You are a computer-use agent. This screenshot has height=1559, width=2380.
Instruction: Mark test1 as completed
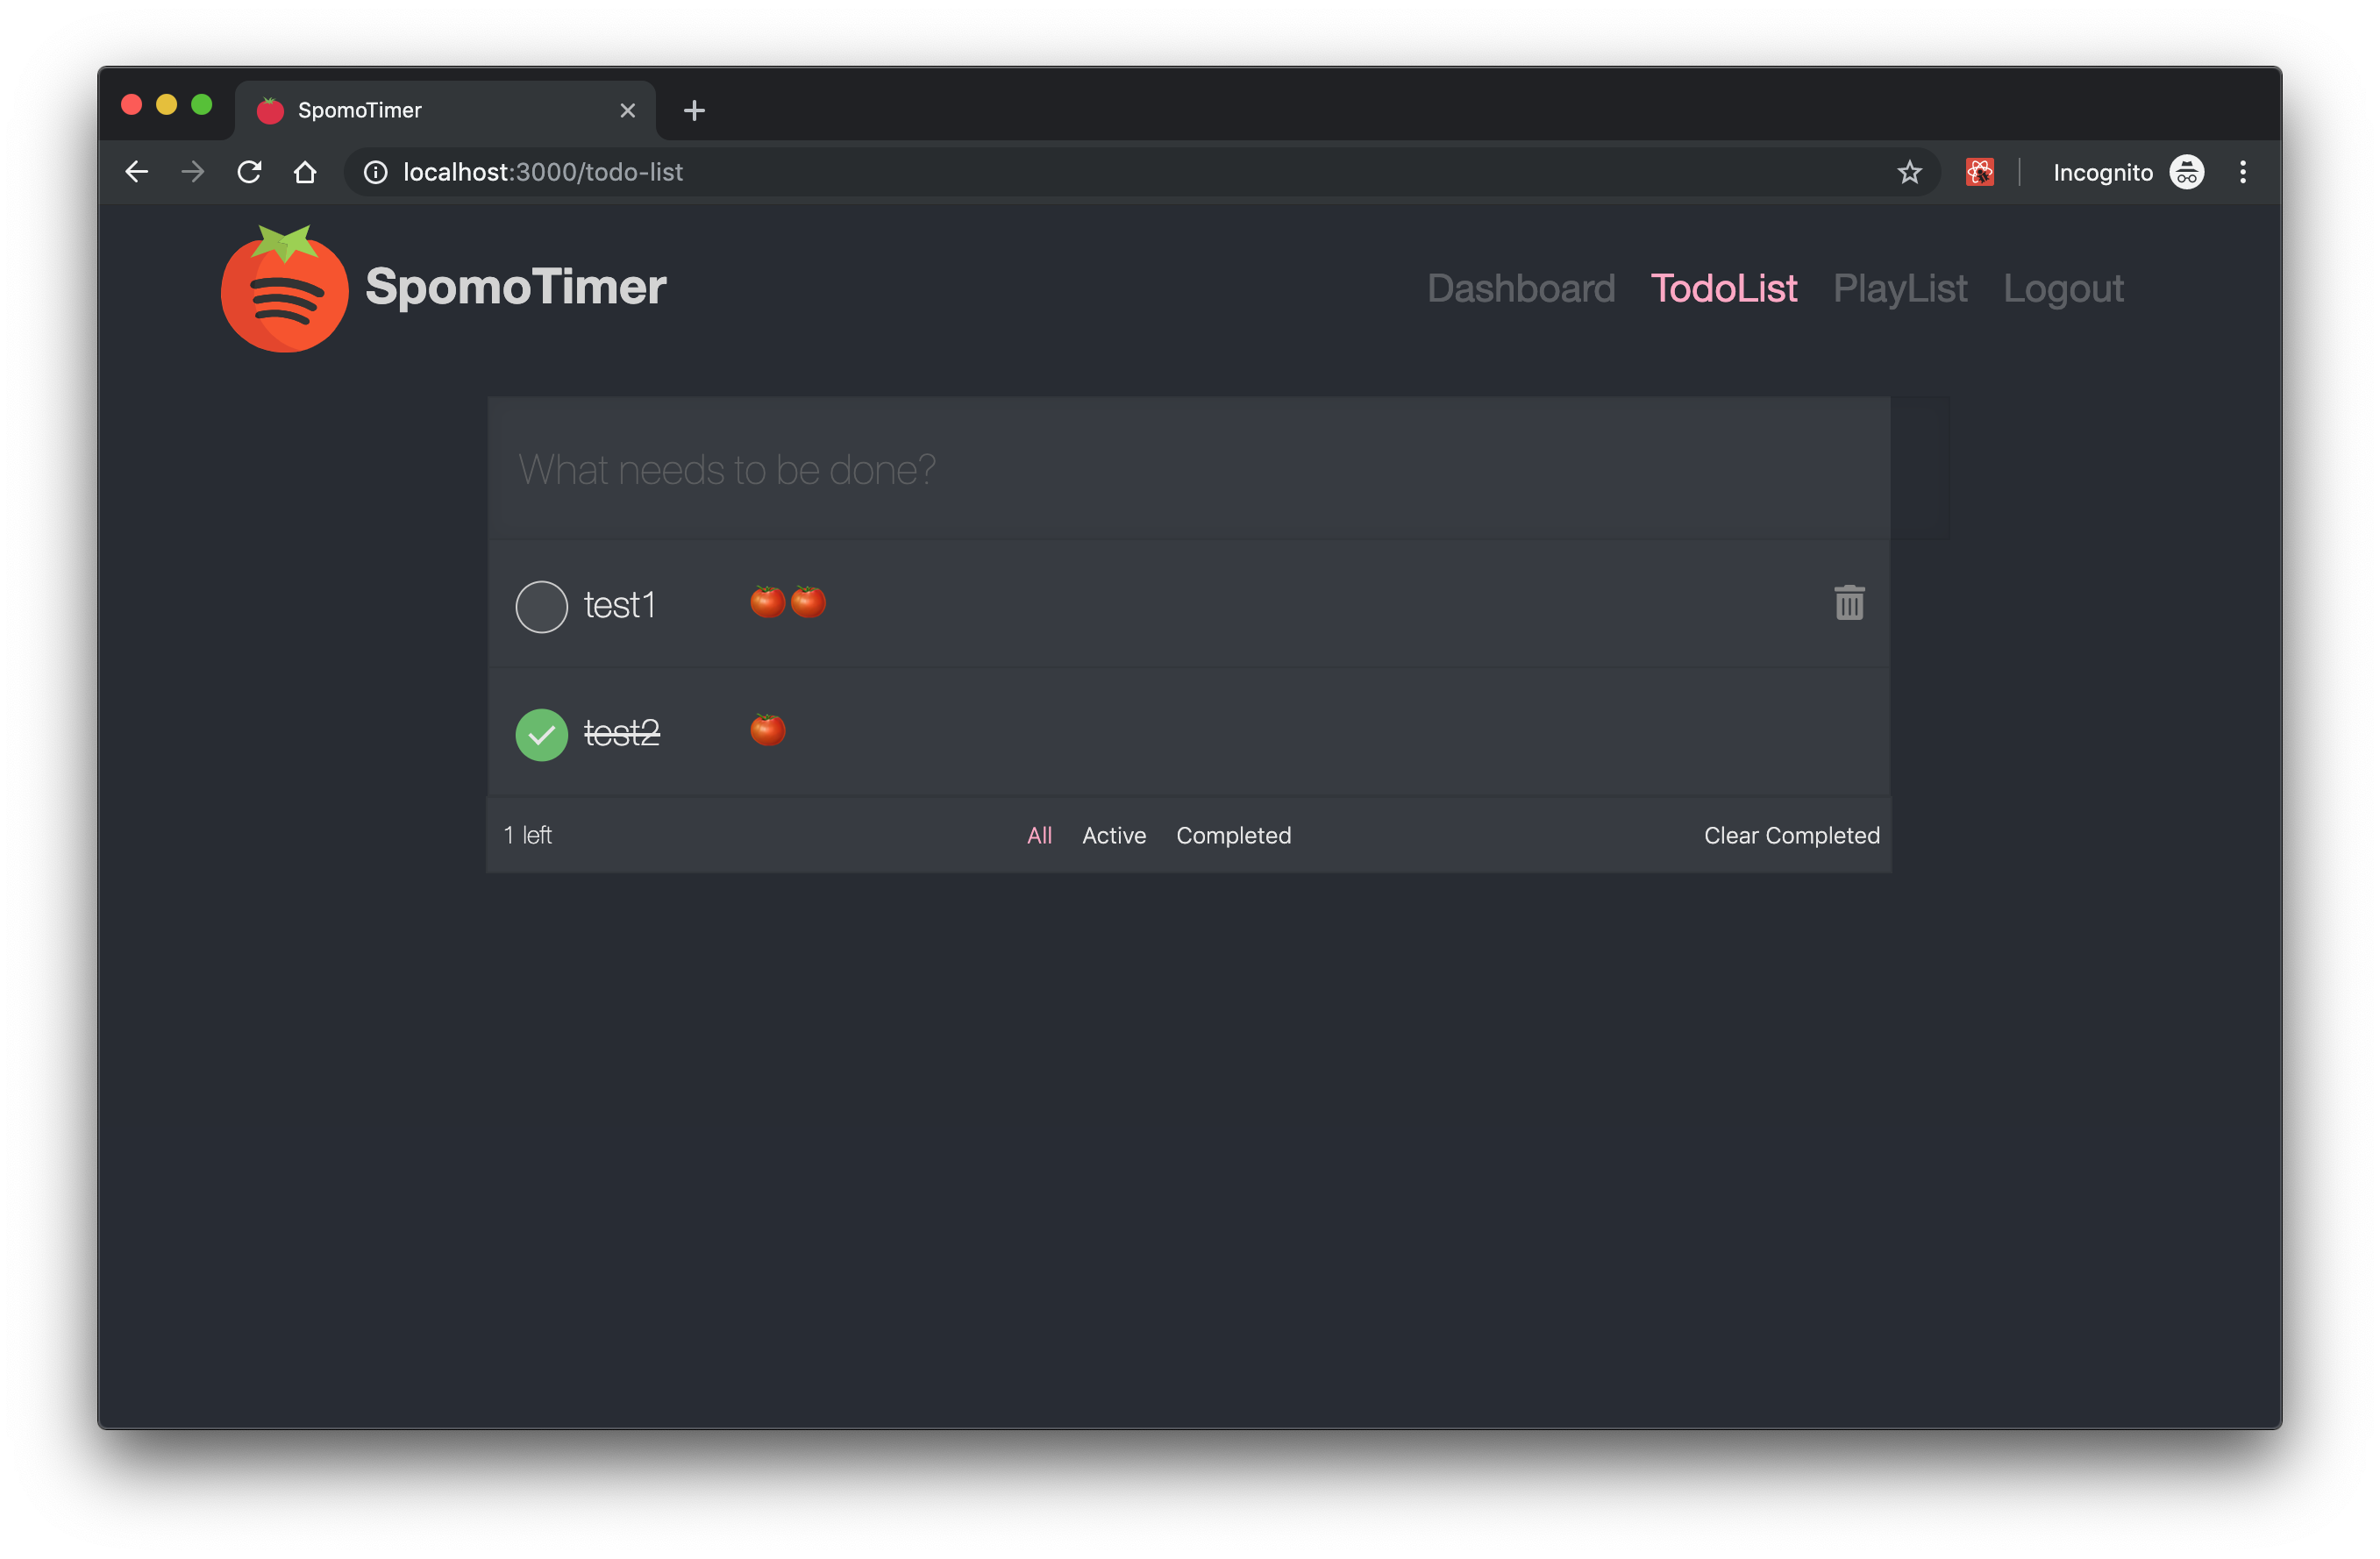click(541, 606)
